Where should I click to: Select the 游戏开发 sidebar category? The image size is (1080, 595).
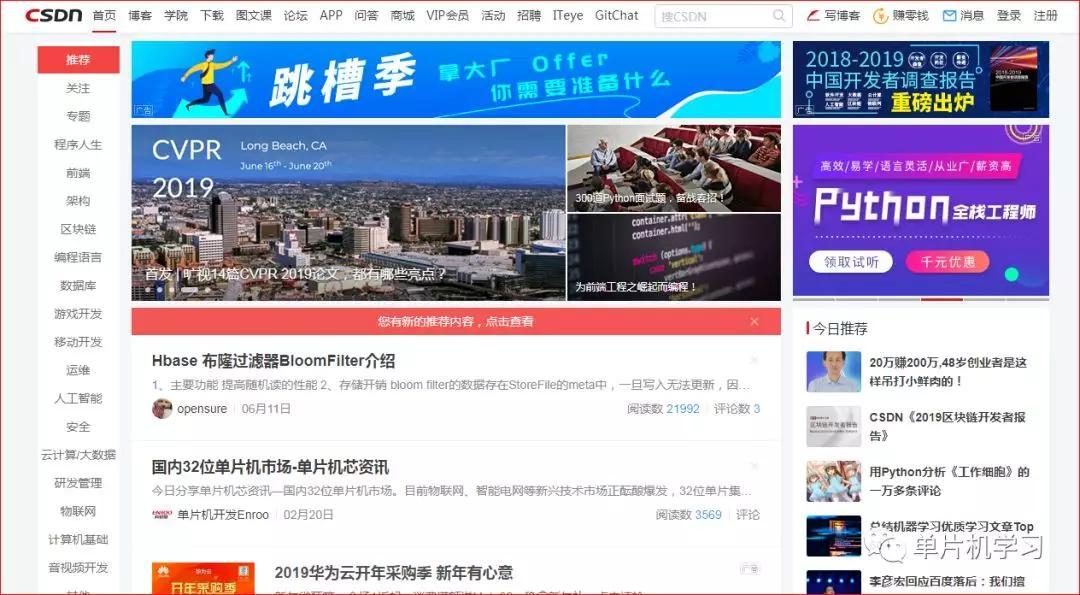pos(79,314)
